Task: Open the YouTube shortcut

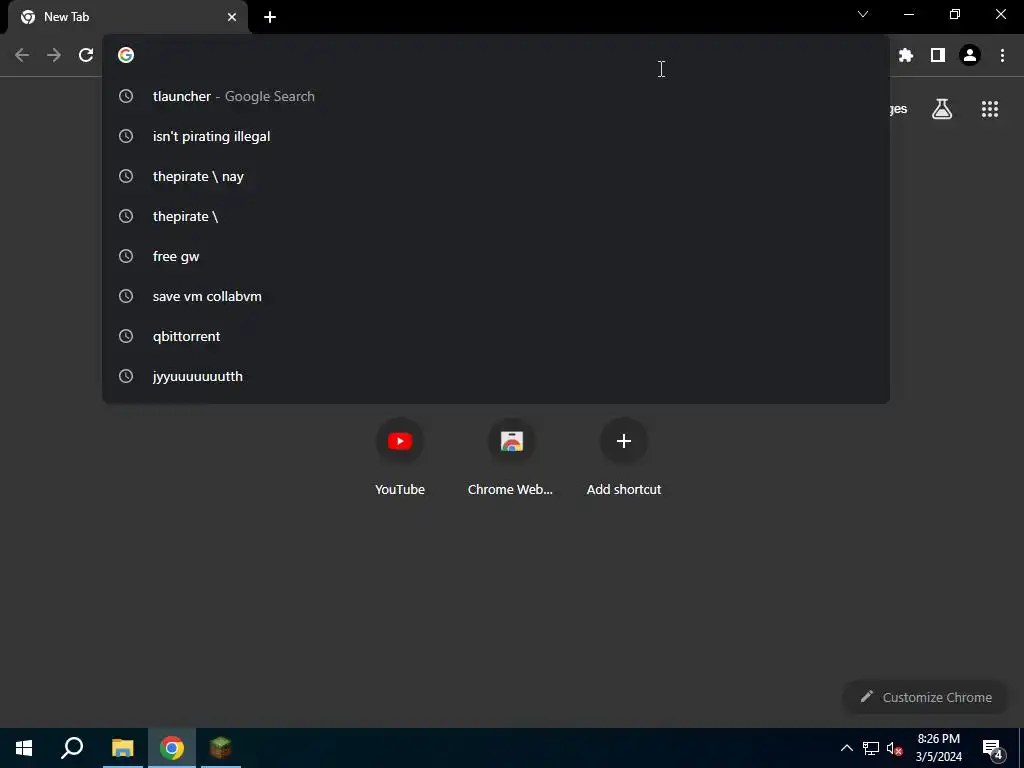Action: click(x=400, y=456)
